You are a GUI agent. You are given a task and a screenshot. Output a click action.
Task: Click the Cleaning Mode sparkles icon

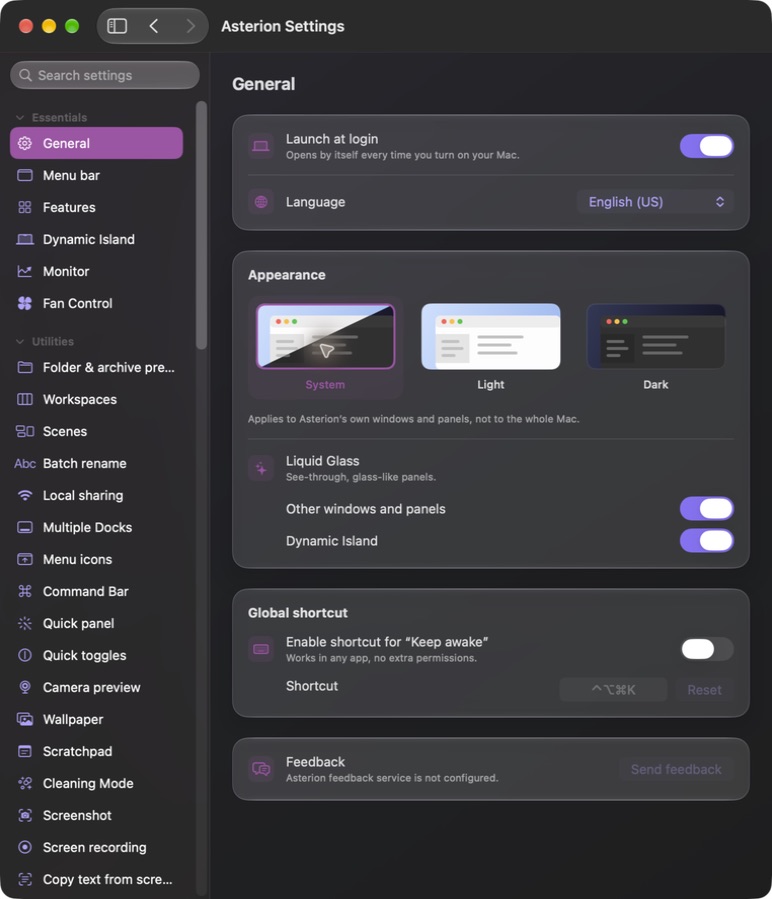point(25,783)
